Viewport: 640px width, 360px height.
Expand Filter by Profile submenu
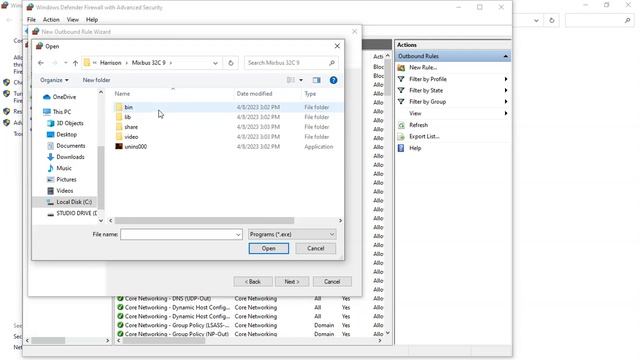(506, 79)
